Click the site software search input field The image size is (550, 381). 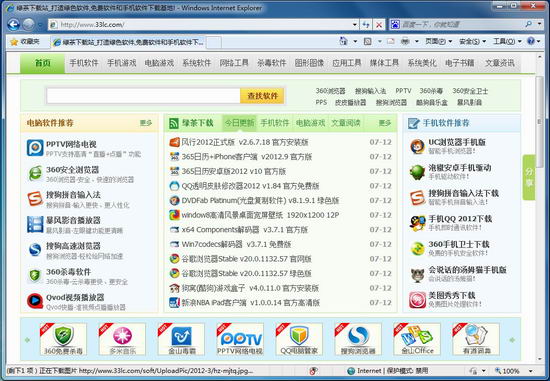[143, 96]
